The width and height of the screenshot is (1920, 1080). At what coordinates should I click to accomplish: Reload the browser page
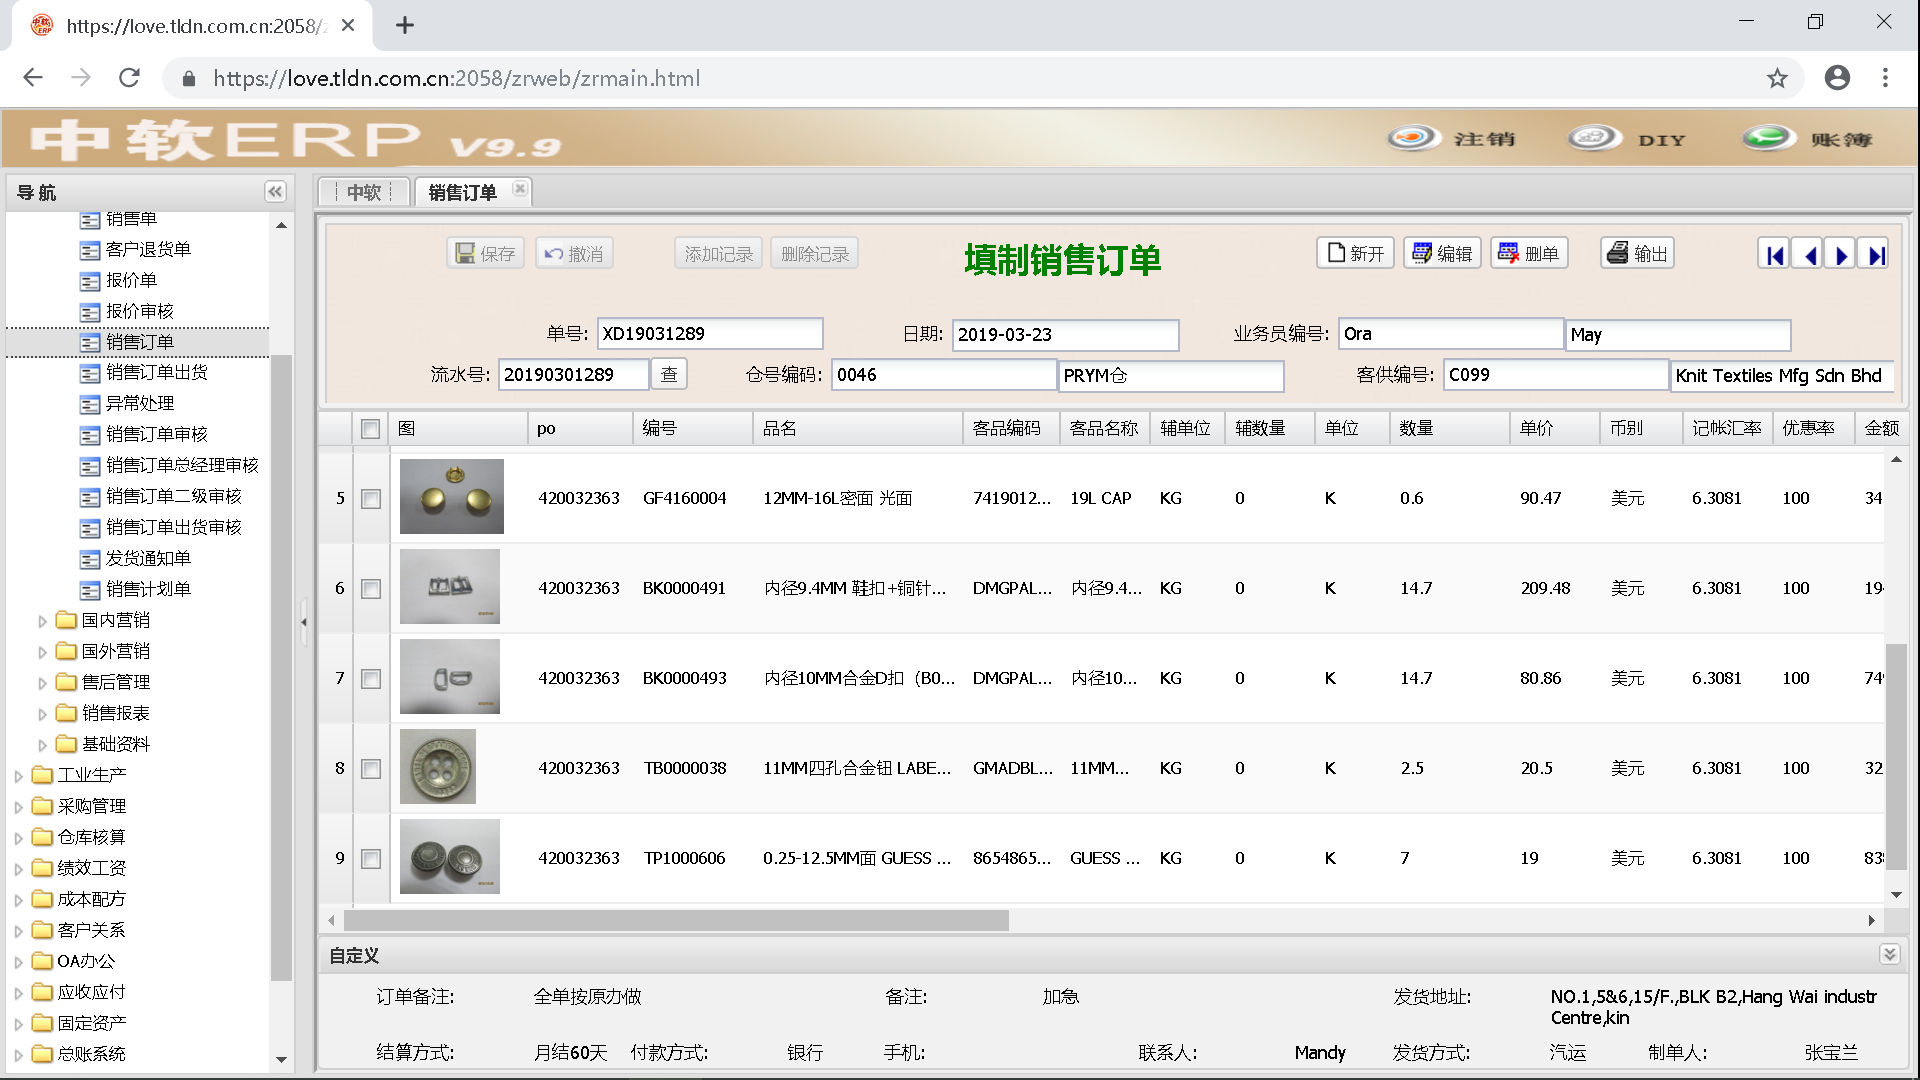[129, 78]
